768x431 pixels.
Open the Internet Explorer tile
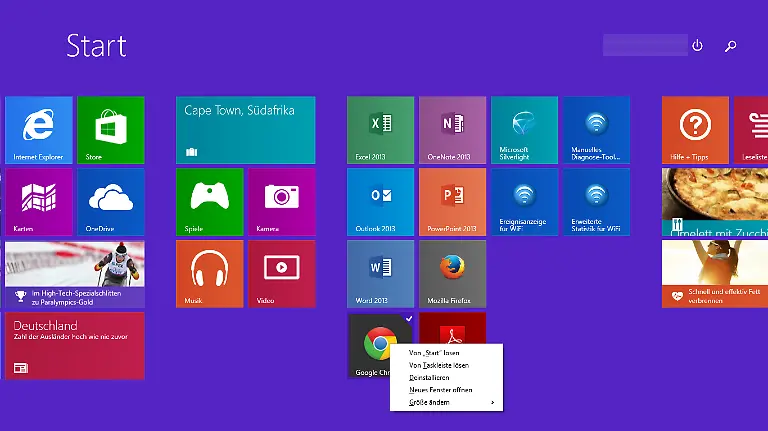coord(39,130)
